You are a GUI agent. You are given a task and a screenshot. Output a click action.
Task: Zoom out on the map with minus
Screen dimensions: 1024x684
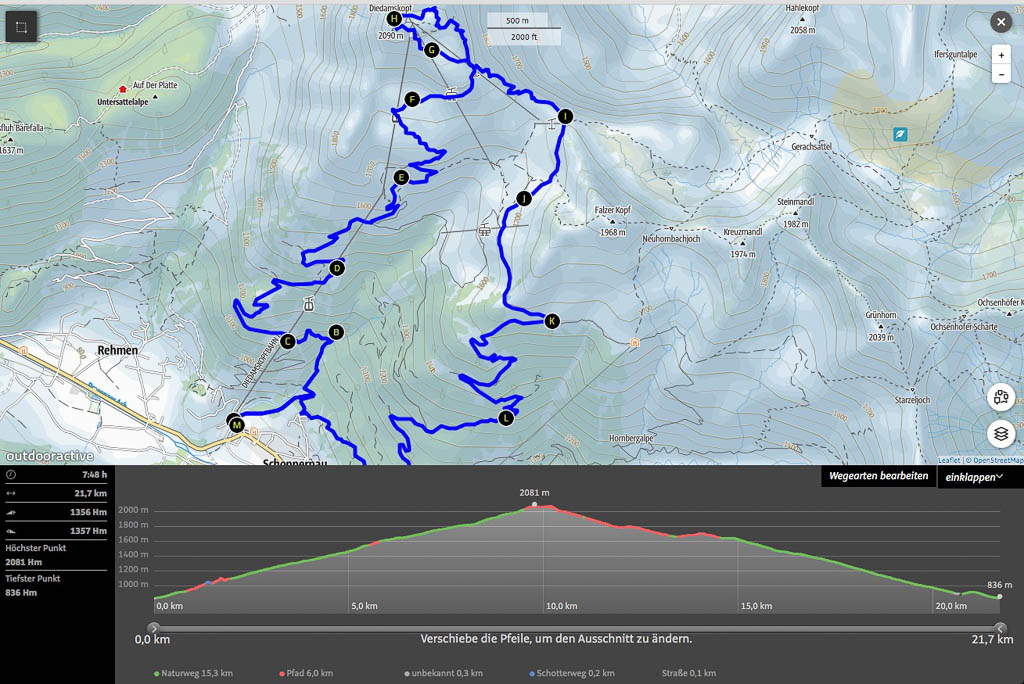[1000, 75]
